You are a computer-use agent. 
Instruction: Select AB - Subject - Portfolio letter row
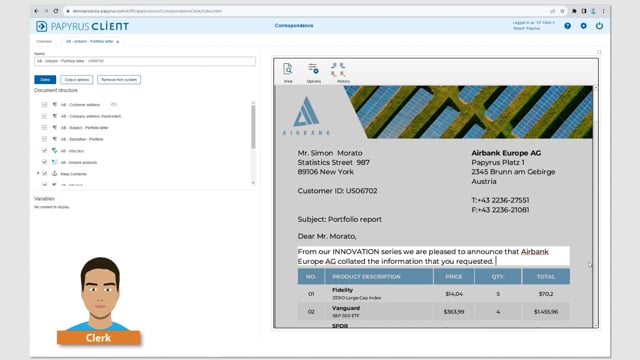(x=84, y=127)
